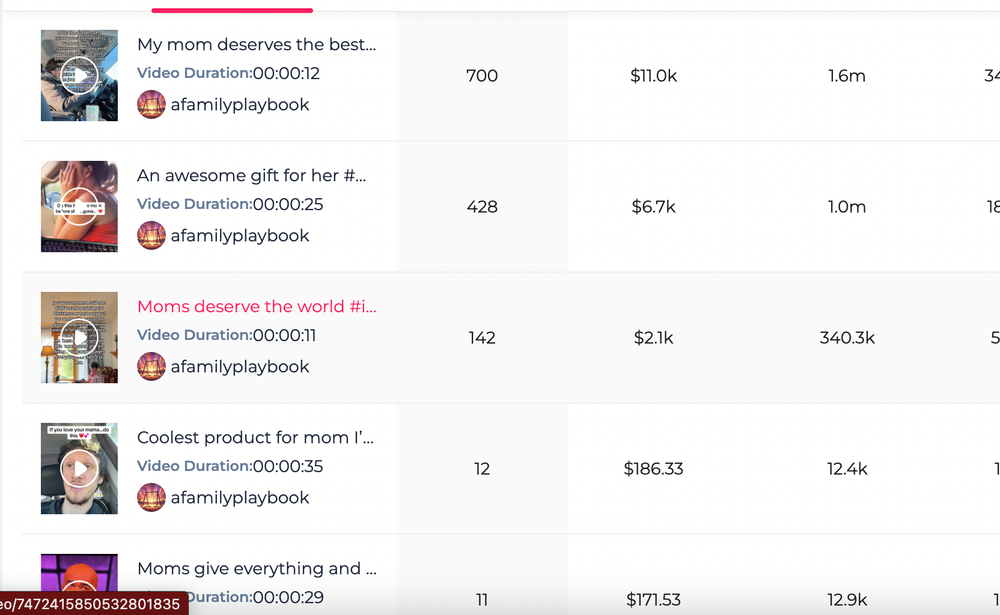Click afamilyplaybook avatar in third row
The height and width of the screenshot is (615, 1000).
(151, 366)
